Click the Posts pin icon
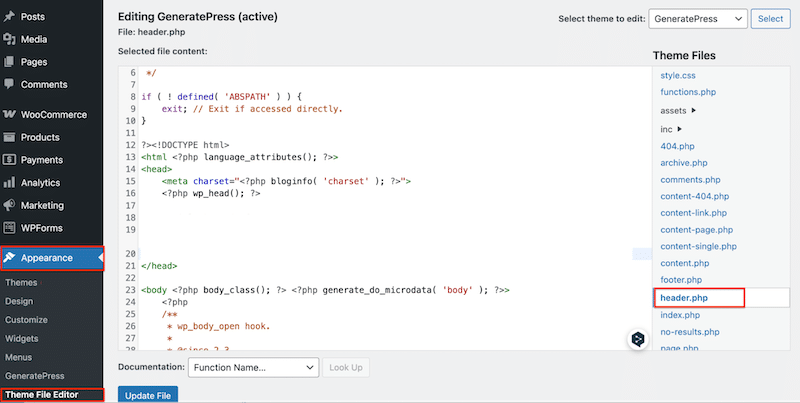Viewport: 800px width, 403px height. click(x=9, y=17)
